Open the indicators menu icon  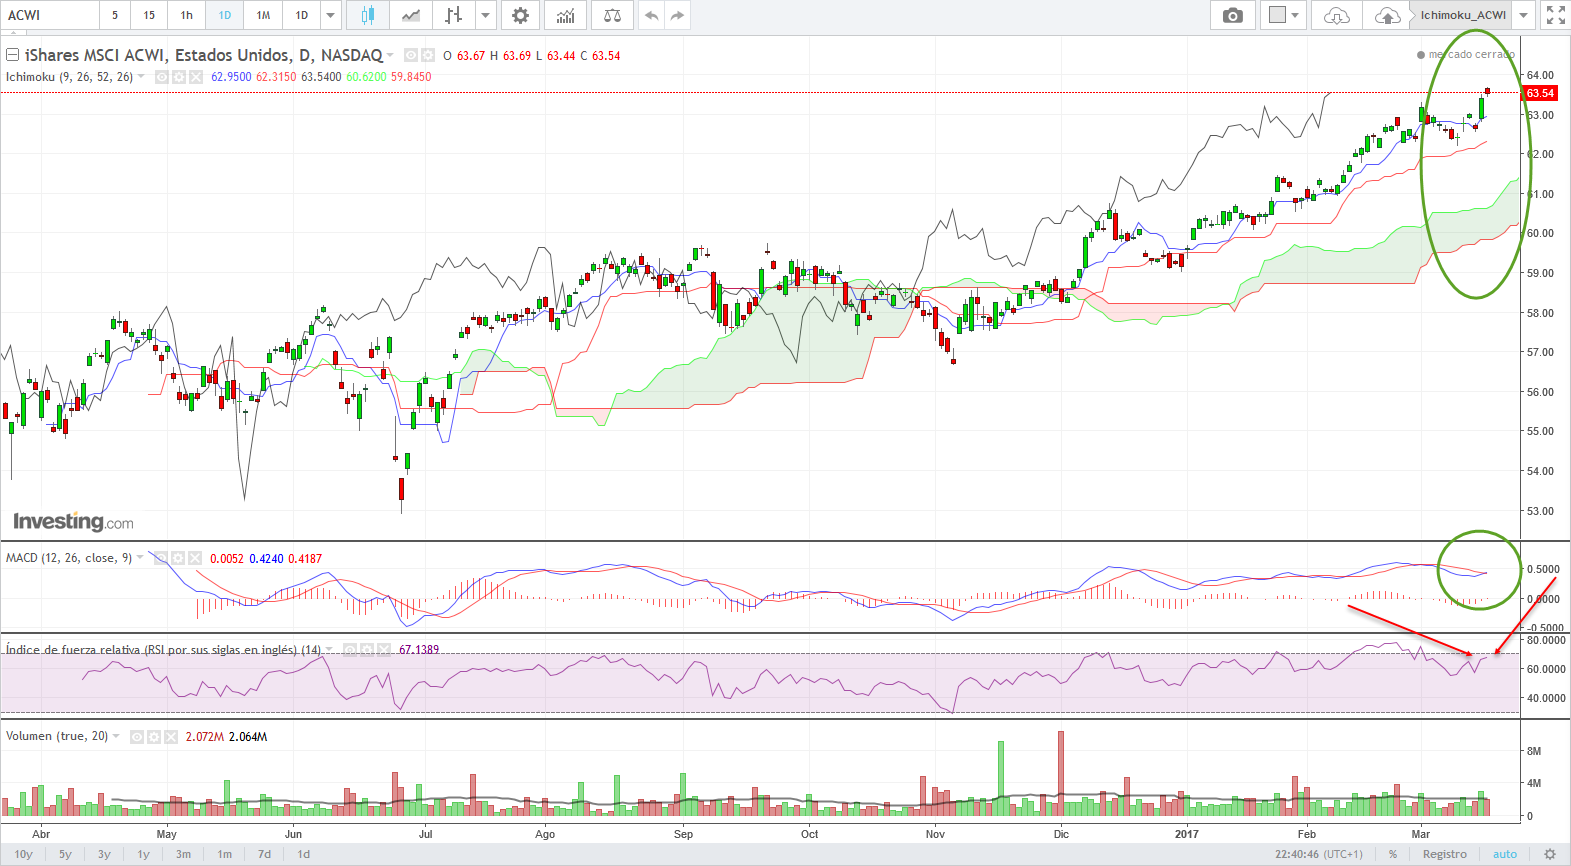566,15
